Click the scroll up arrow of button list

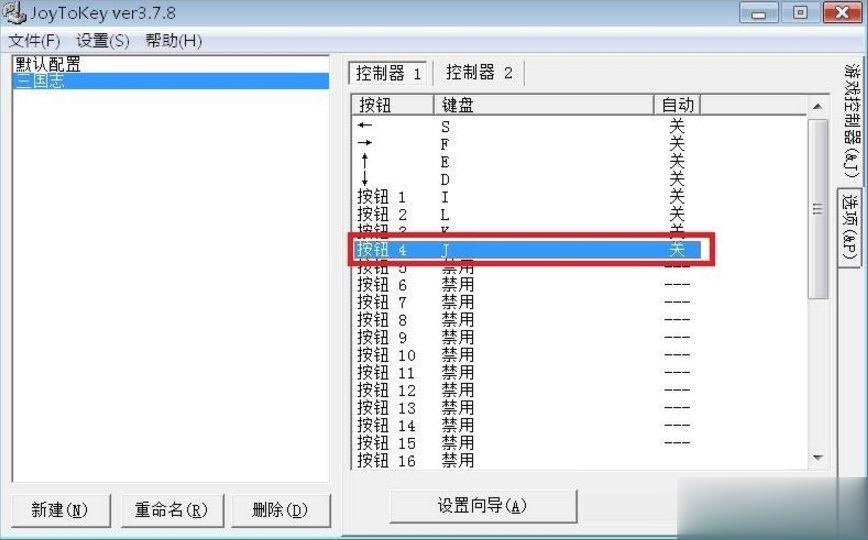click(x=818, y=106)
